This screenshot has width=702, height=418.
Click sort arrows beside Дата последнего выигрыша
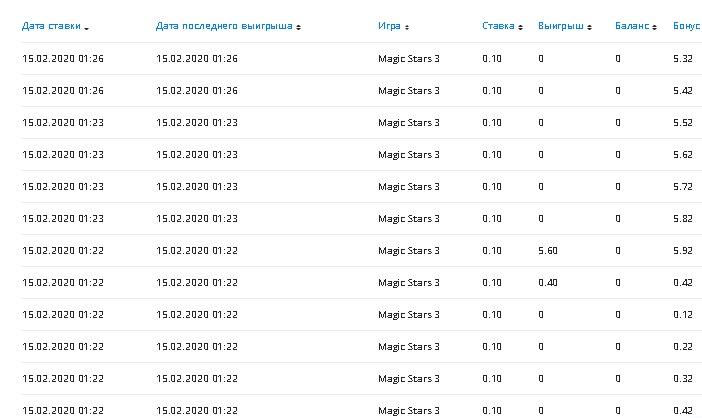coord(299,27)
